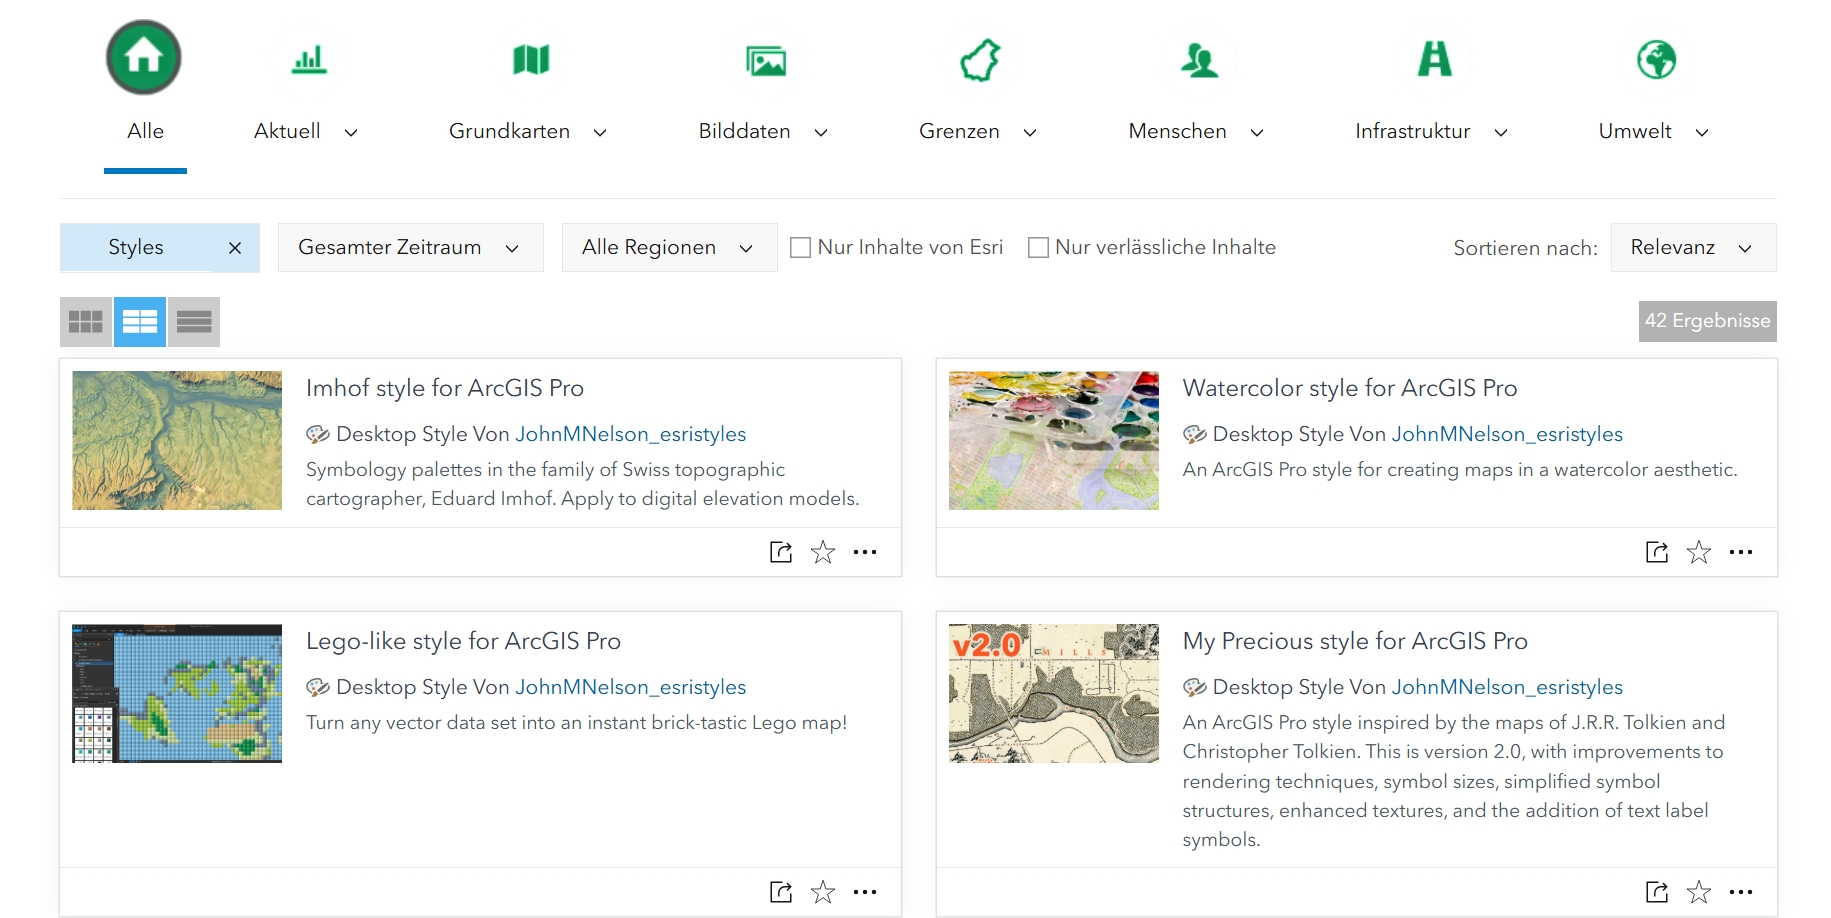Share the Watercolor style item
The width and height of the screenshot is (1831, 918).
point(1657,552)
